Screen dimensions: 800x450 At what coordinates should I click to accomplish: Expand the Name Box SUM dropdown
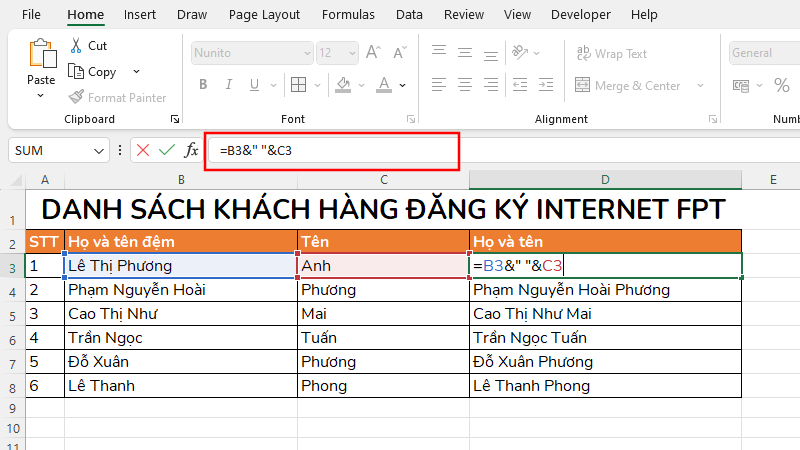click(98, 151)
